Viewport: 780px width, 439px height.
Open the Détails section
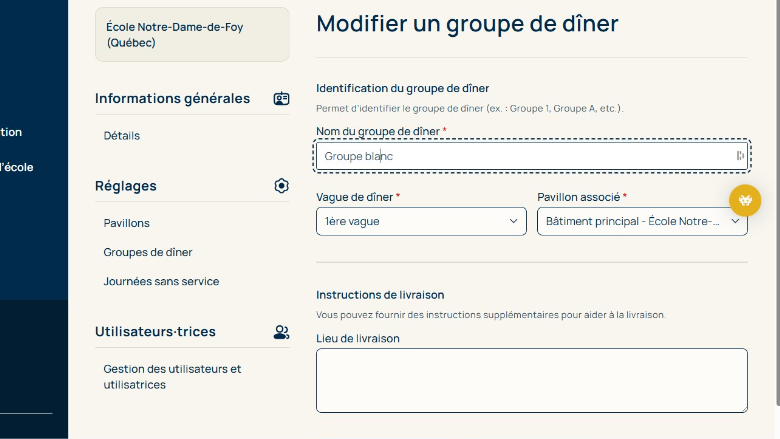(122, 136)
